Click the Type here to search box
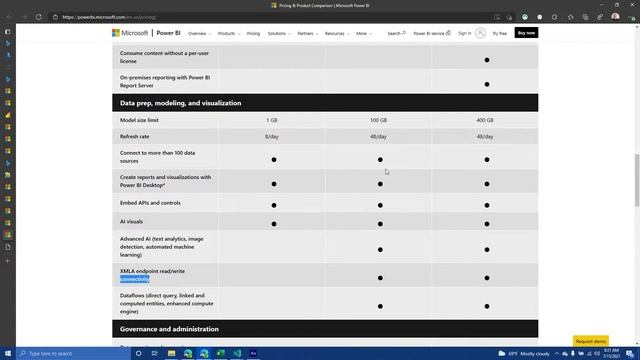The image size is (640, 360). point(73,353)
